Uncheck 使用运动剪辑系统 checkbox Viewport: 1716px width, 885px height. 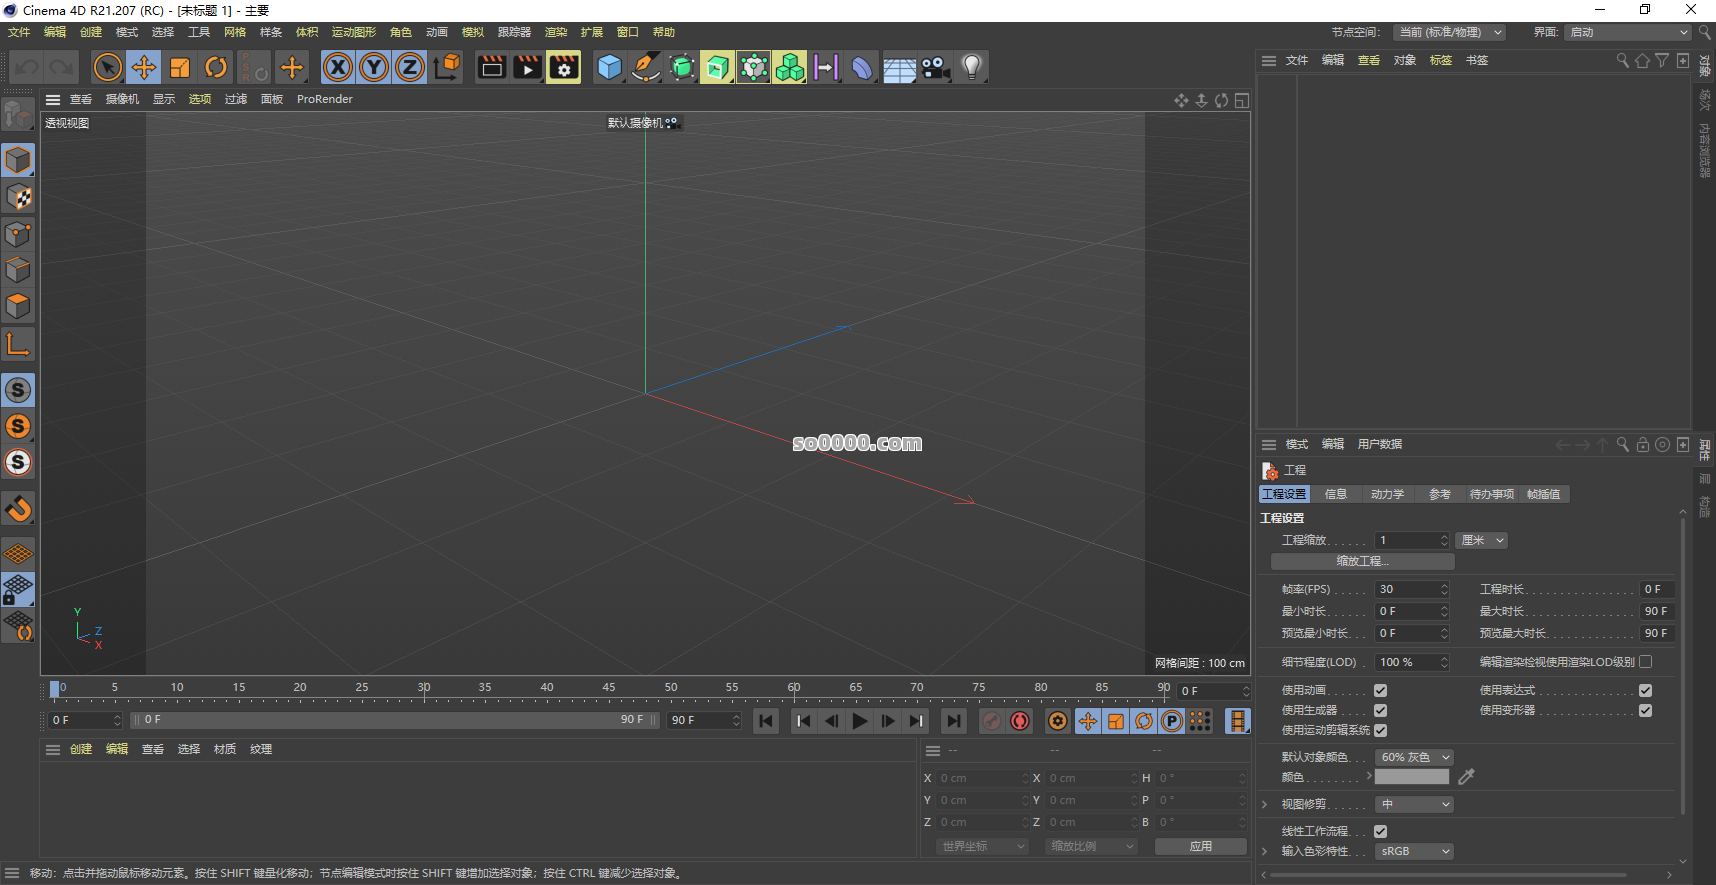[x=1380, y=730]
